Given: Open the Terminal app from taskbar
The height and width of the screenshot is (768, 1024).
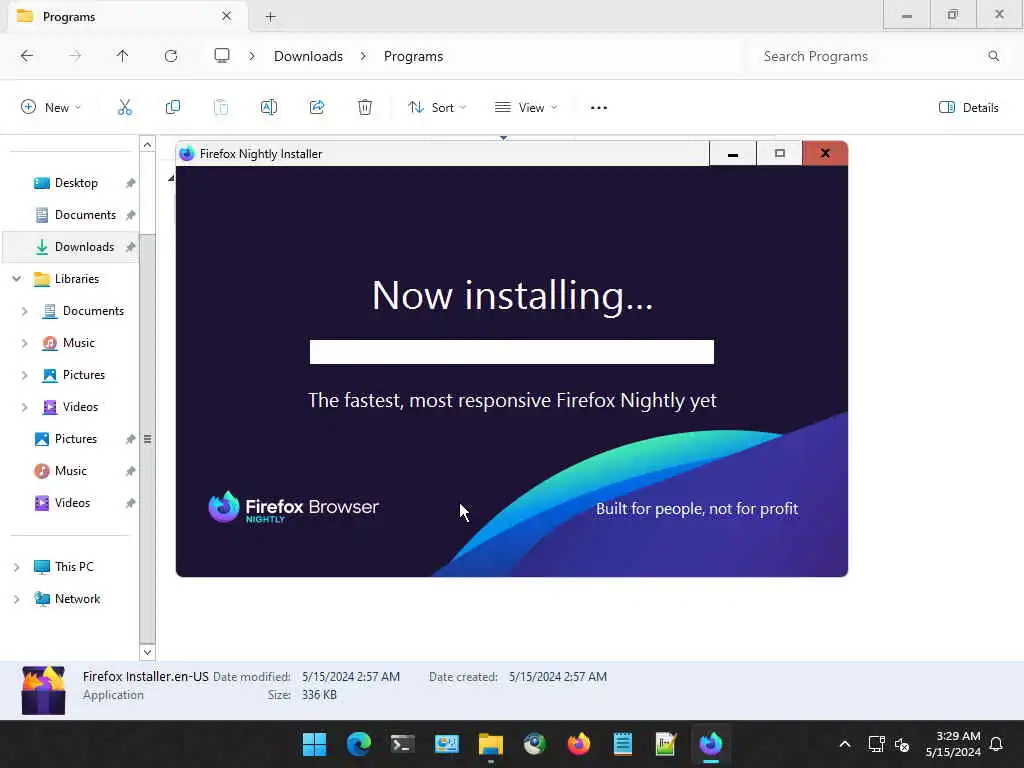Looking at the screenshot, I should (x=402, y=744).
